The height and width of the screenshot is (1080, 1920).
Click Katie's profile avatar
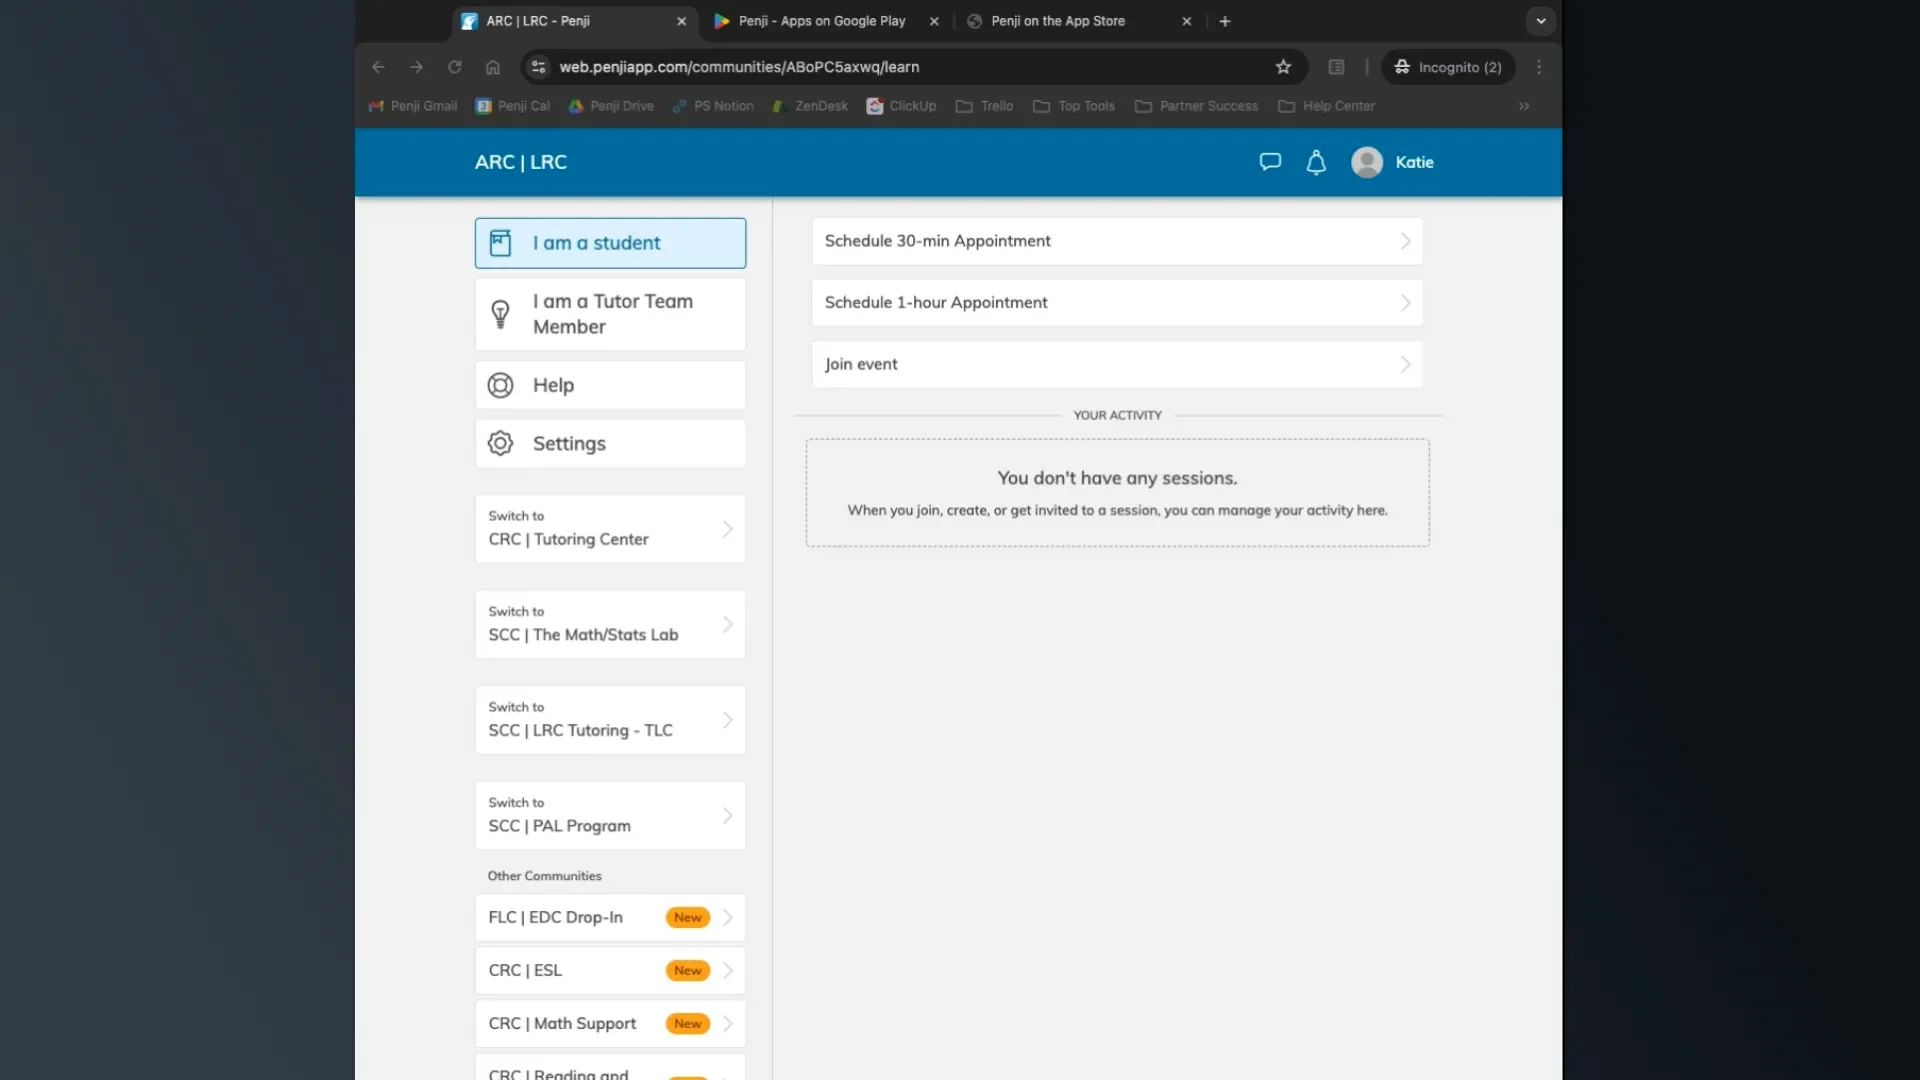click(1367, 162)
